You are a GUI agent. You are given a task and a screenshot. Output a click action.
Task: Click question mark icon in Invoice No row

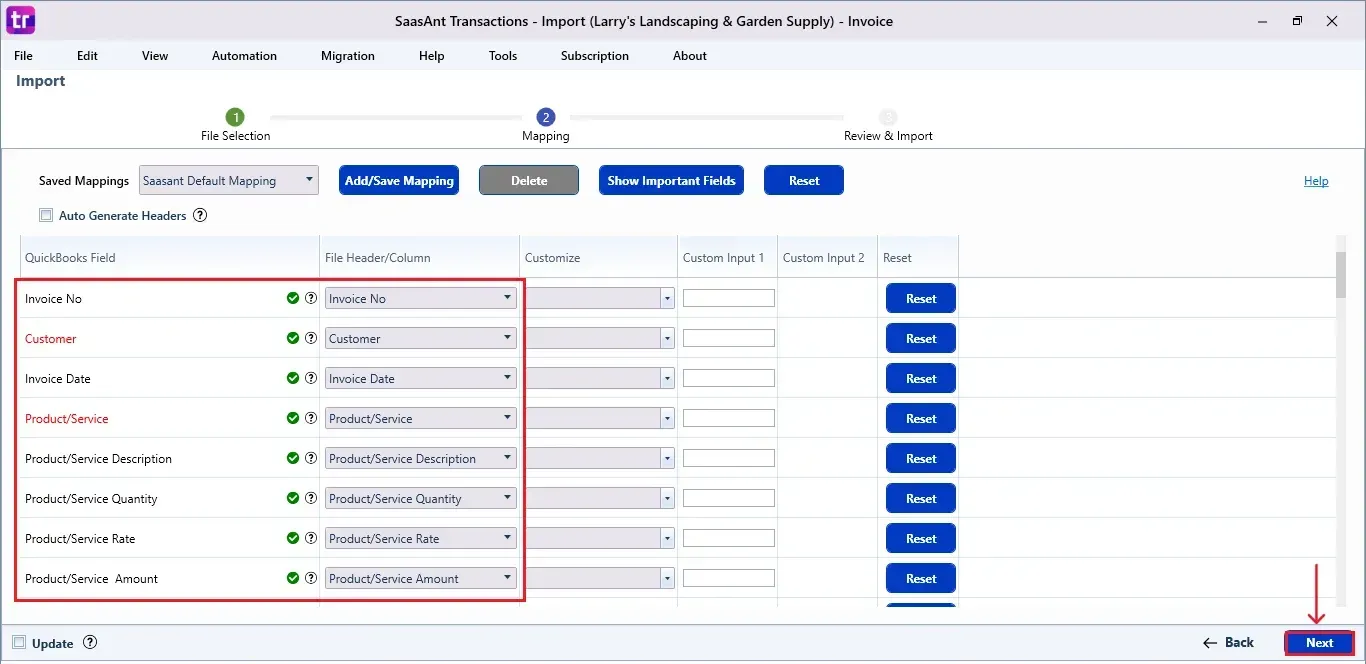pyautogui.click(x=311, y=298)
